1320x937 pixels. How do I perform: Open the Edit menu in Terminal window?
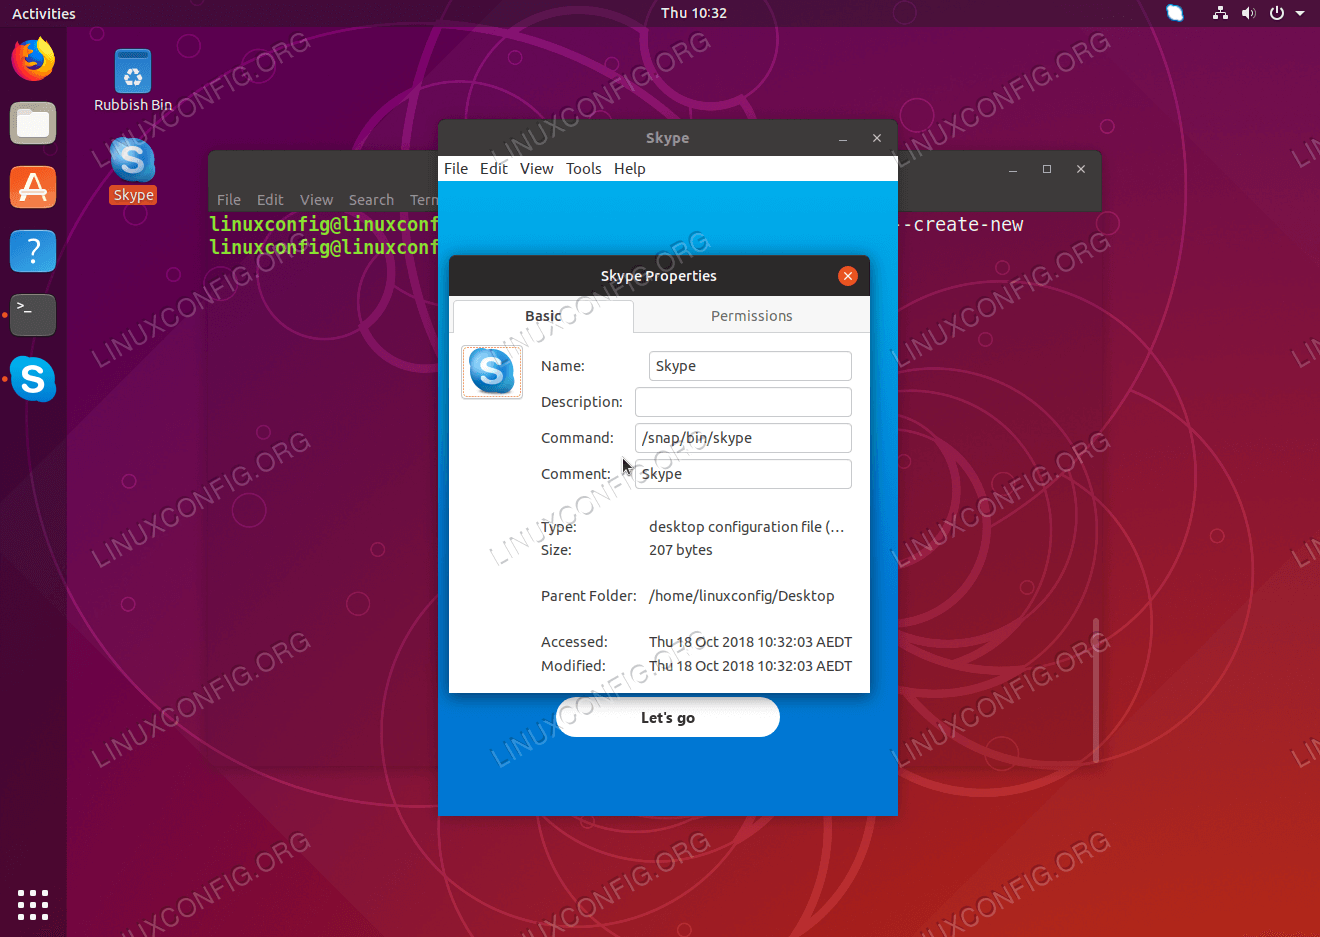[270, 200]
